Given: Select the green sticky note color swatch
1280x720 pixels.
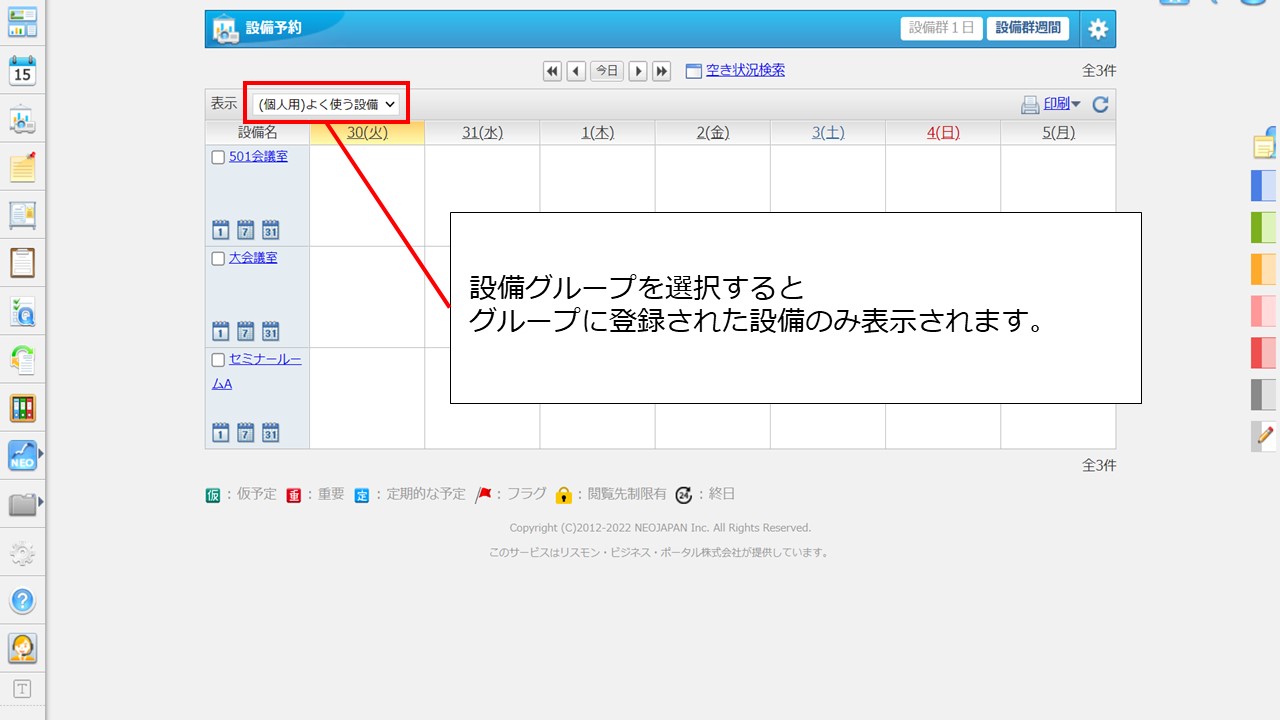Looking at the screenshot, I should (1264, 227).
